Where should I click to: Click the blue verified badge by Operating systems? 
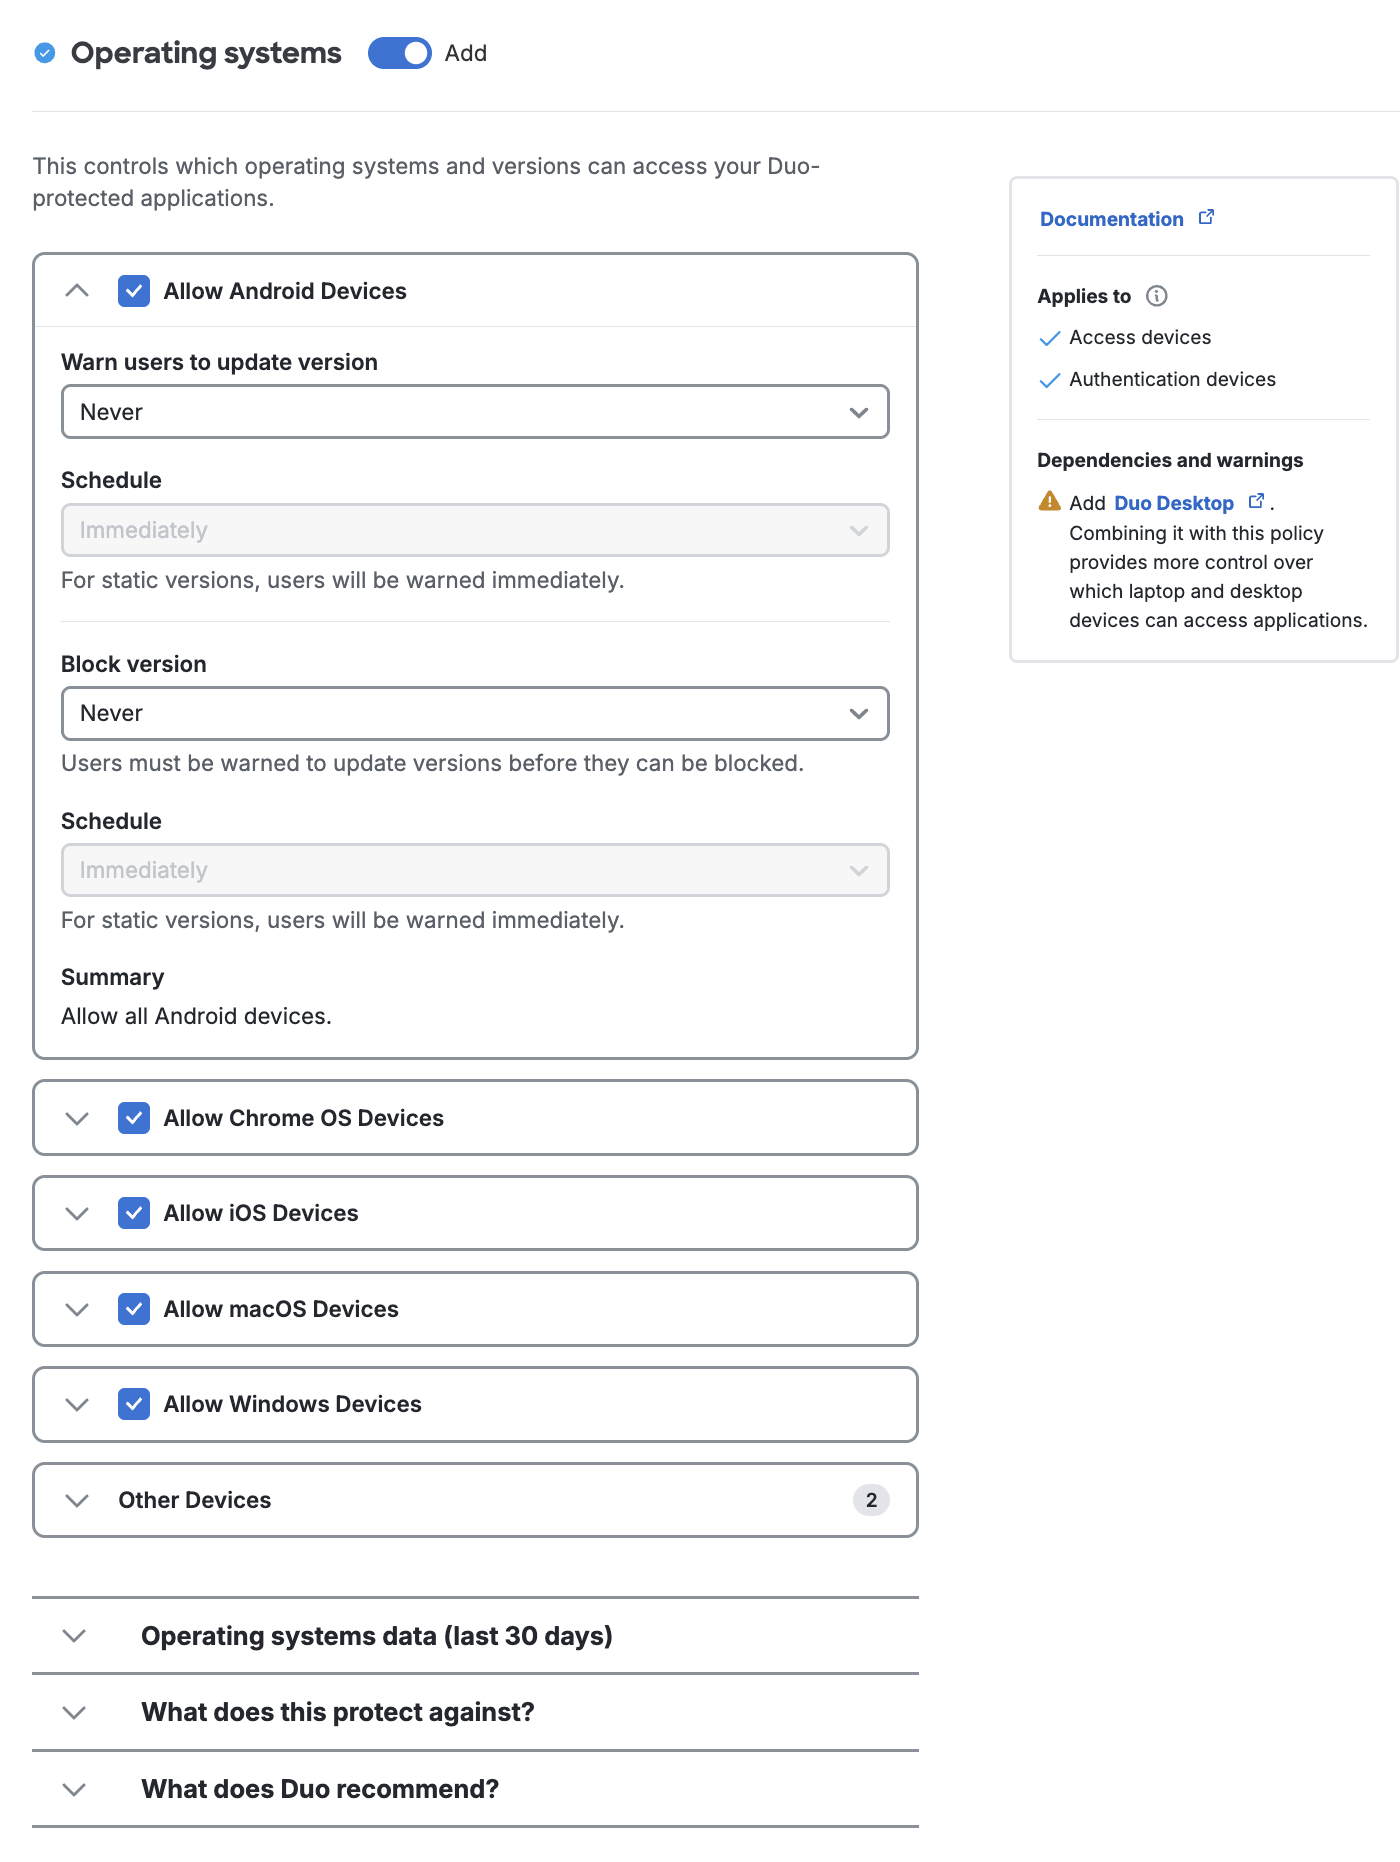pos(45,53)
